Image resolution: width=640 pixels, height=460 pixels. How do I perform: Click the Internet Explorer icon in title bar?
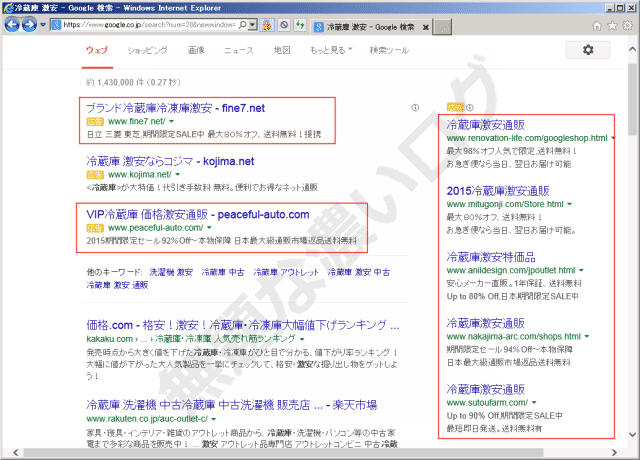pyautogui.click(x=8, y=8)
